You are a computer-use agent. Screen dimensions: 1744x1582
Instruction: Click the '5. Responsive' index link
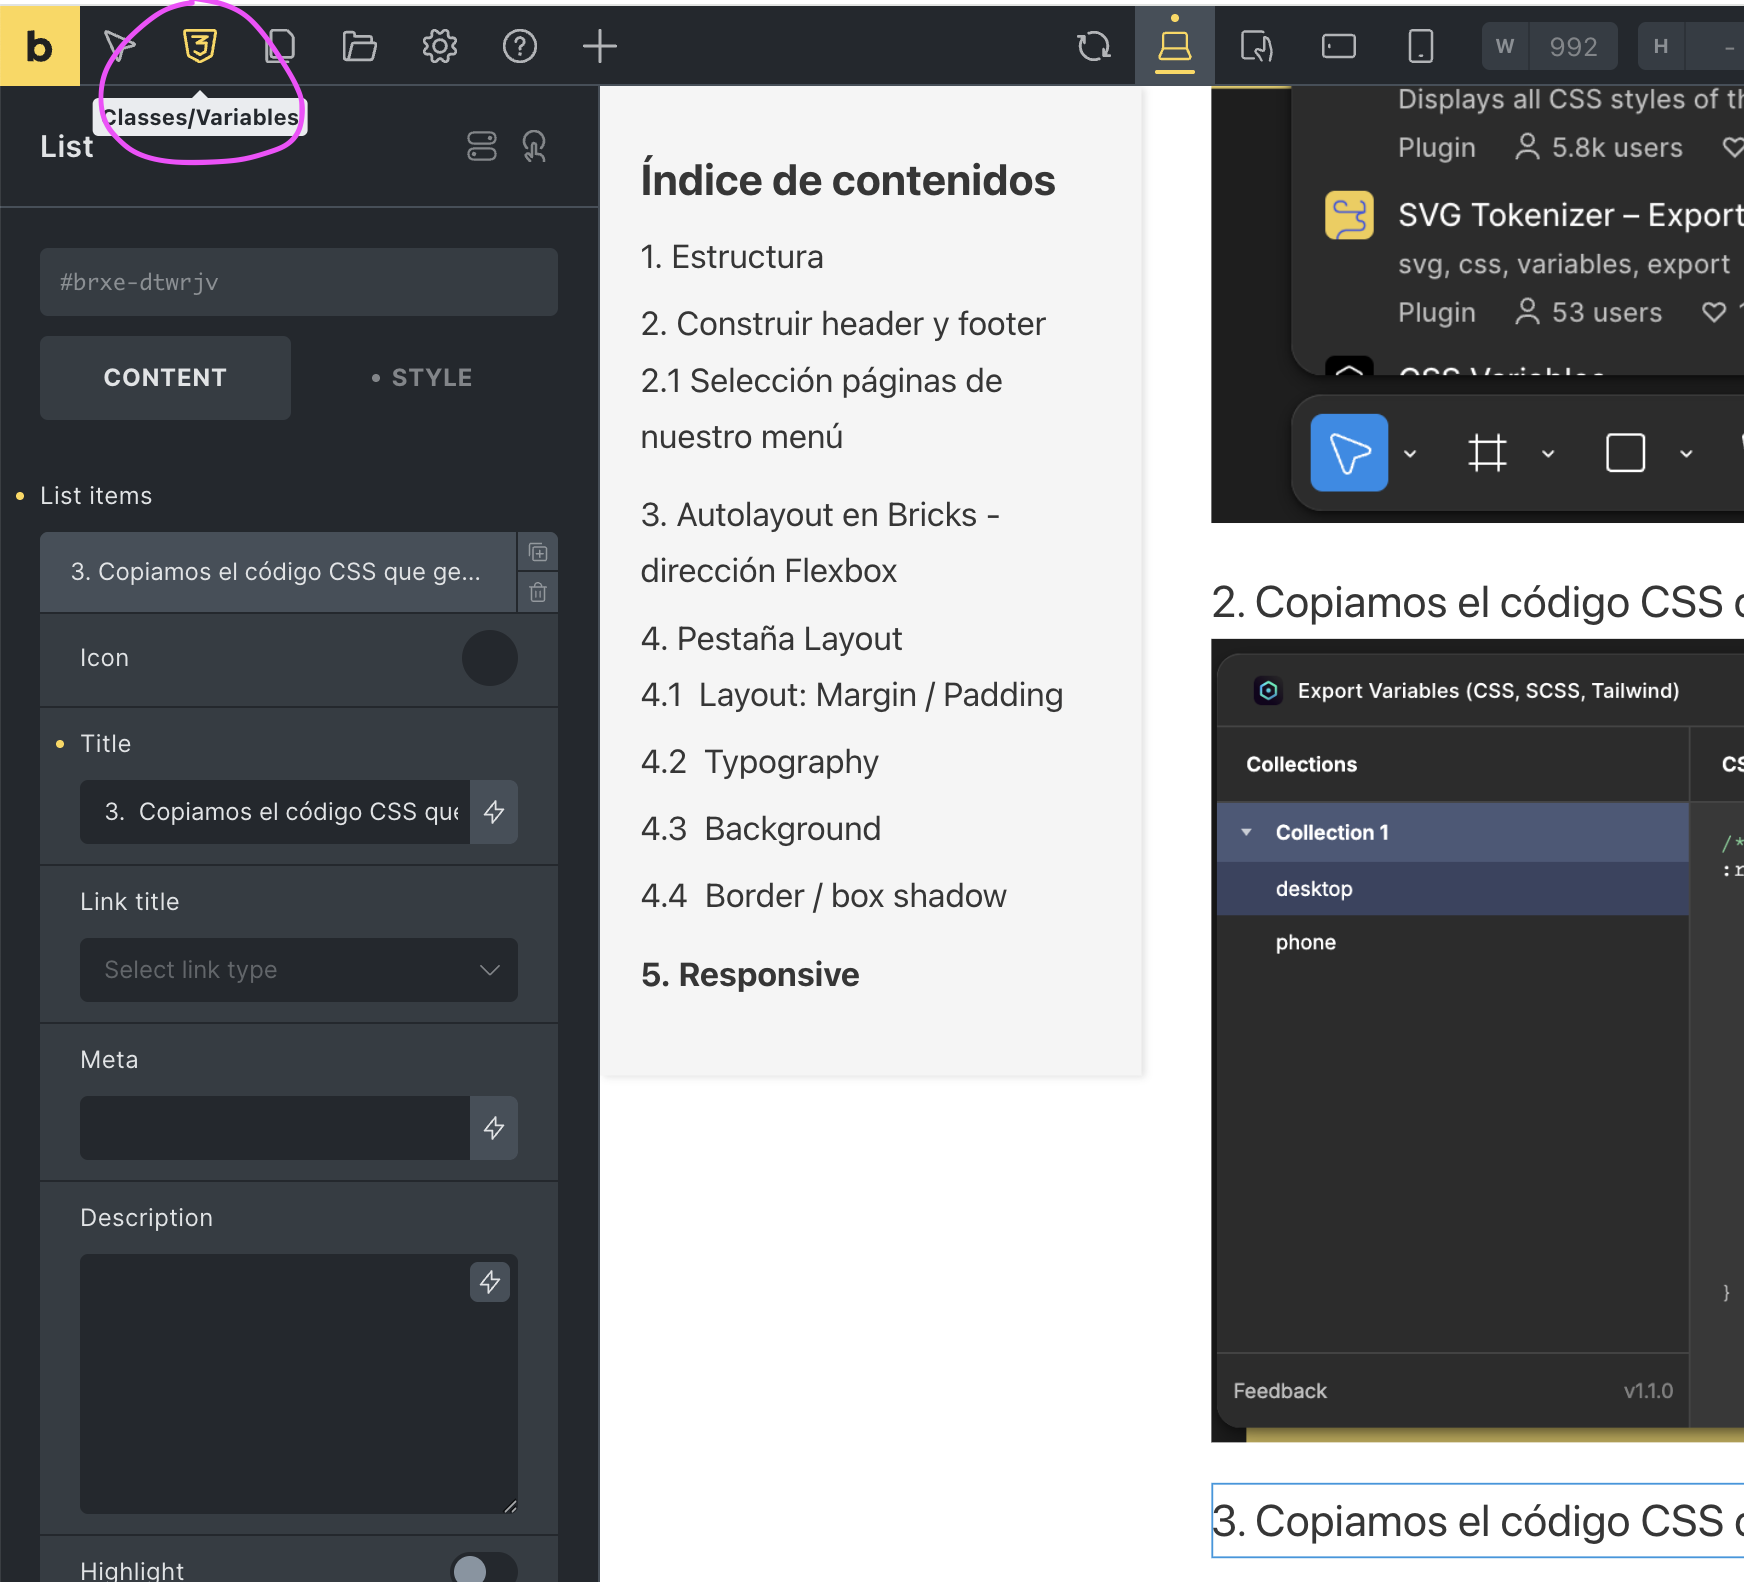[750, 975]
